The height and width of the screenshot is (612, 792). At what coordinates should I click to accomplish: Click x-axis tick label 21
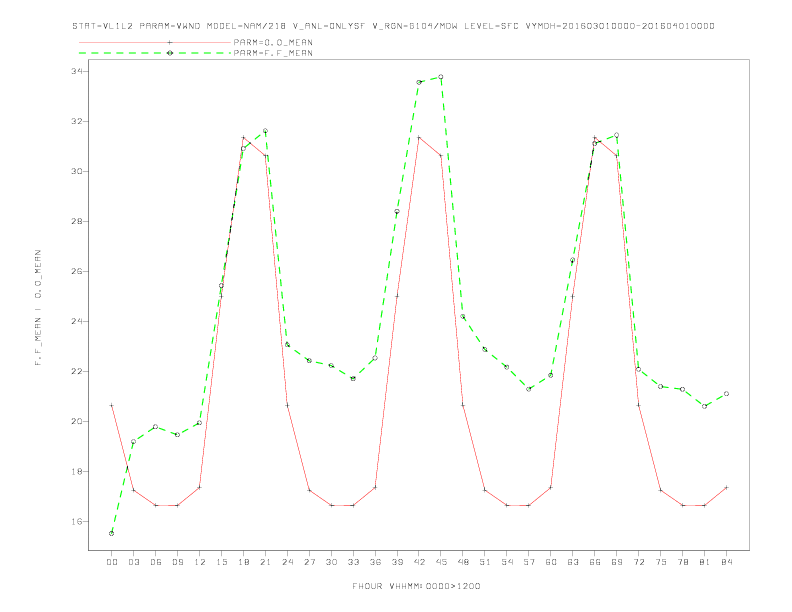point(265,562)
